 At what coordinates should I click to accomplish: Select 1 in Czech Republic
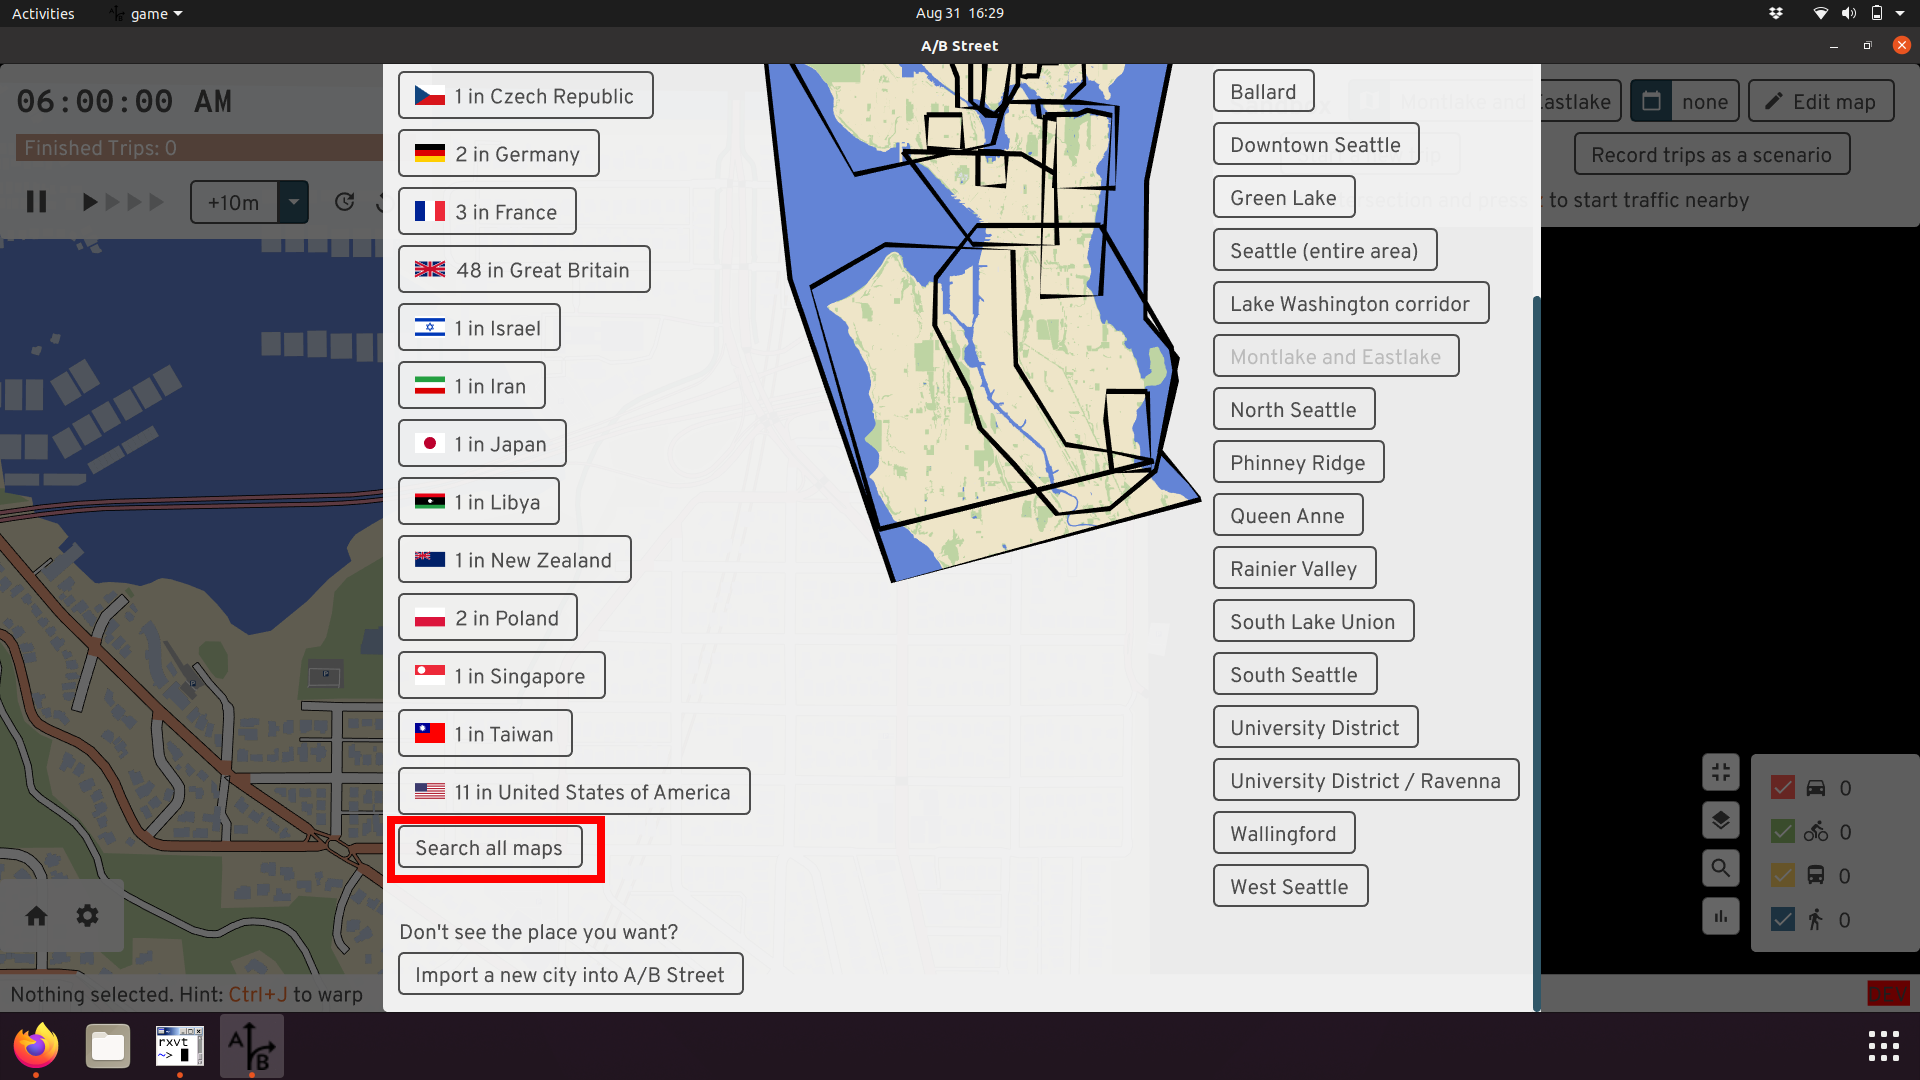click(525, 95)
